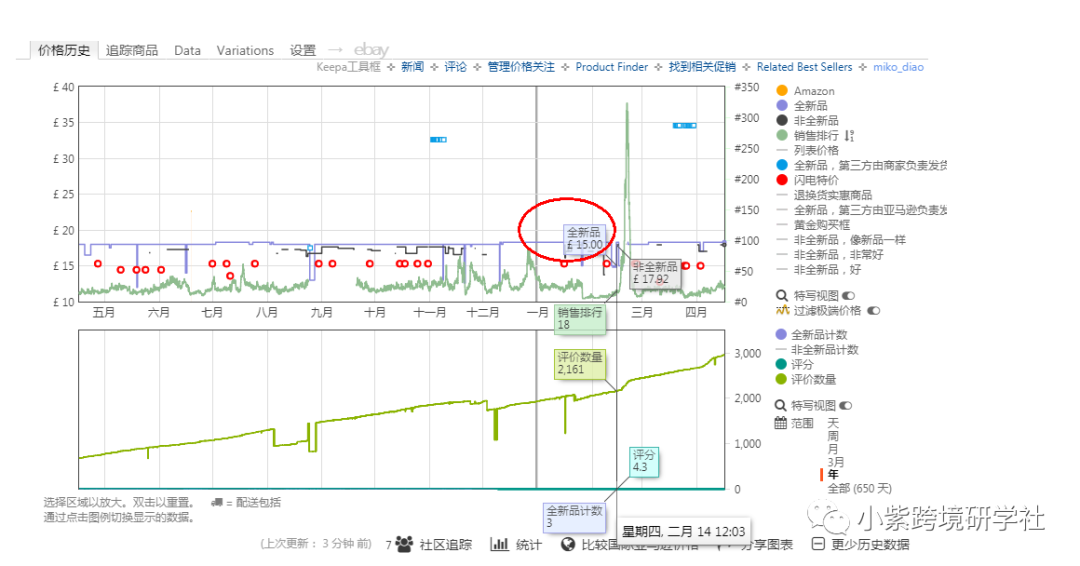Open the 社区追踪 text link
The image size is (1080, 566).
click(x=446, y=545)
